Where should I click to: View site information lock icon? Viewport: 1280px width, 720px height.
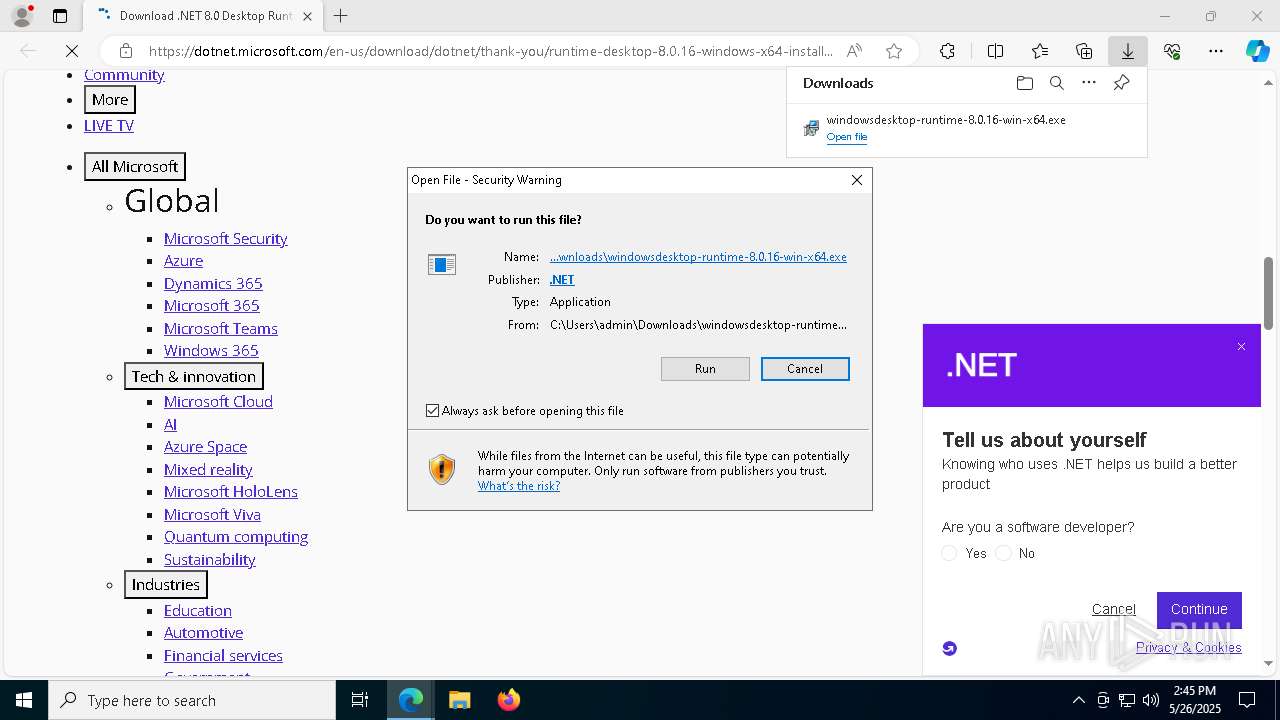(126, 51)
